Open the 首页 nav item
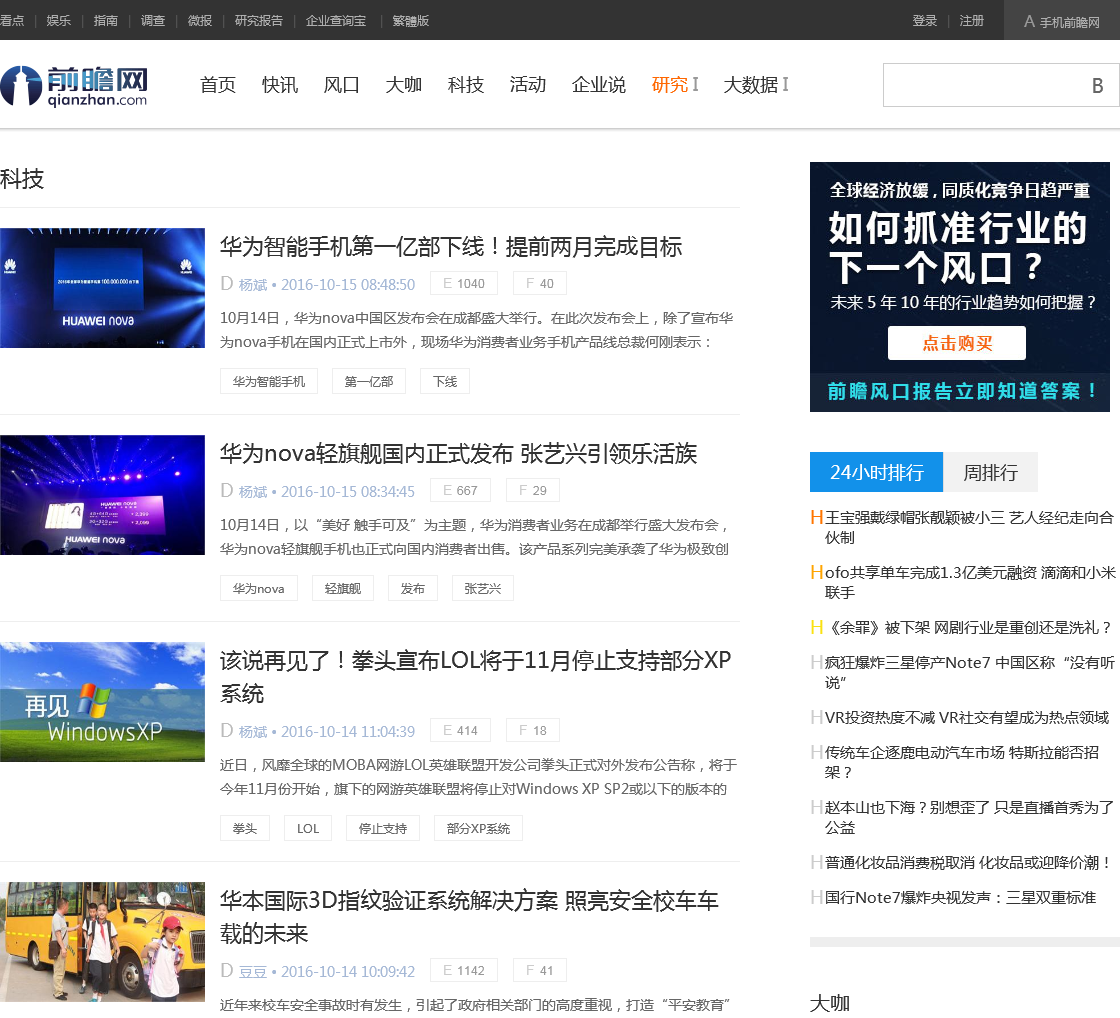Screen dimensions: 1120x1018 pos(218,85)
